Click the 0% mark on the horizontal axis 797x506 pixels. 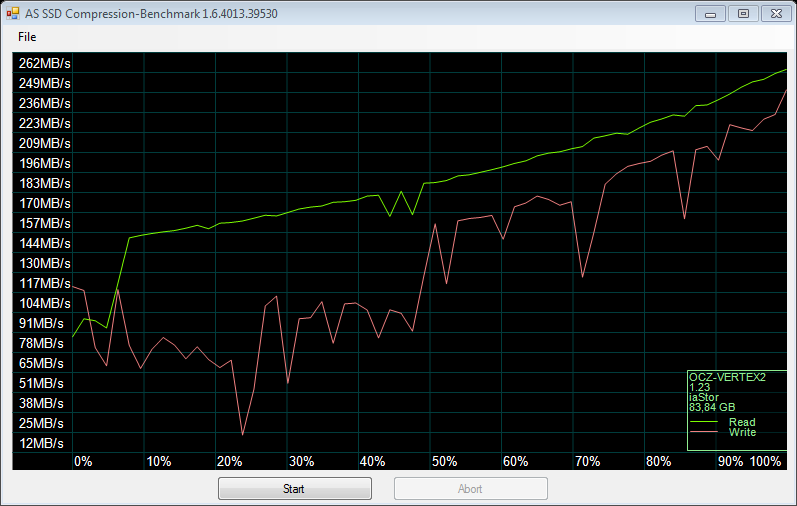[x=83, y=461]
